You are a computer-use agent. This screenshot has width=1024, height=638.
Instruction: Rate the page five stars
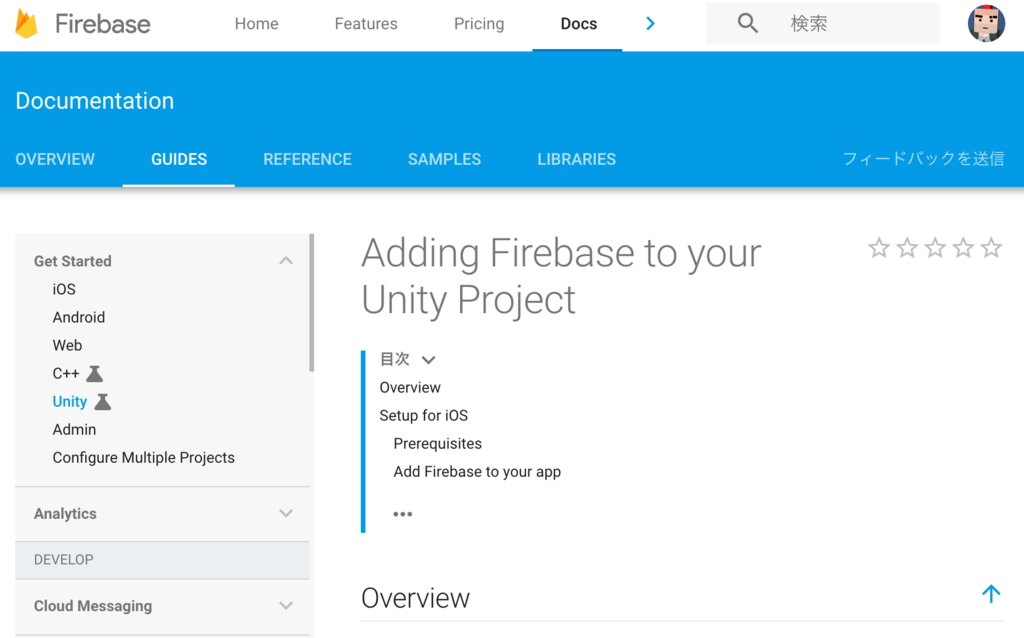991,248
